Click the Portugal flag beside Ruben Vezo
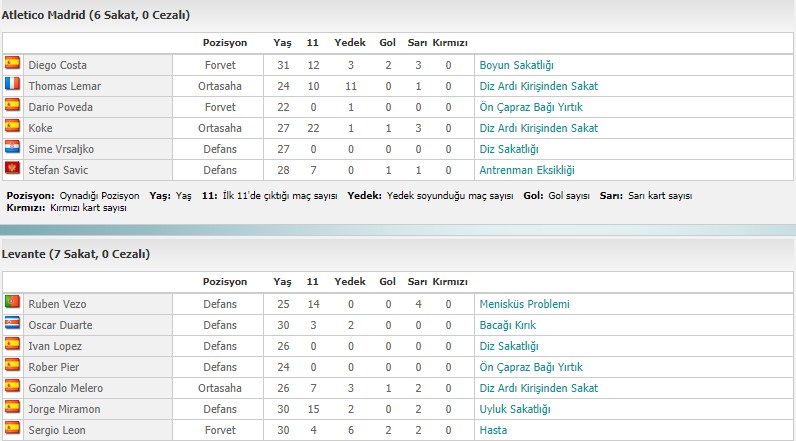This screenshot has width=796, height=441. point(12,302)
